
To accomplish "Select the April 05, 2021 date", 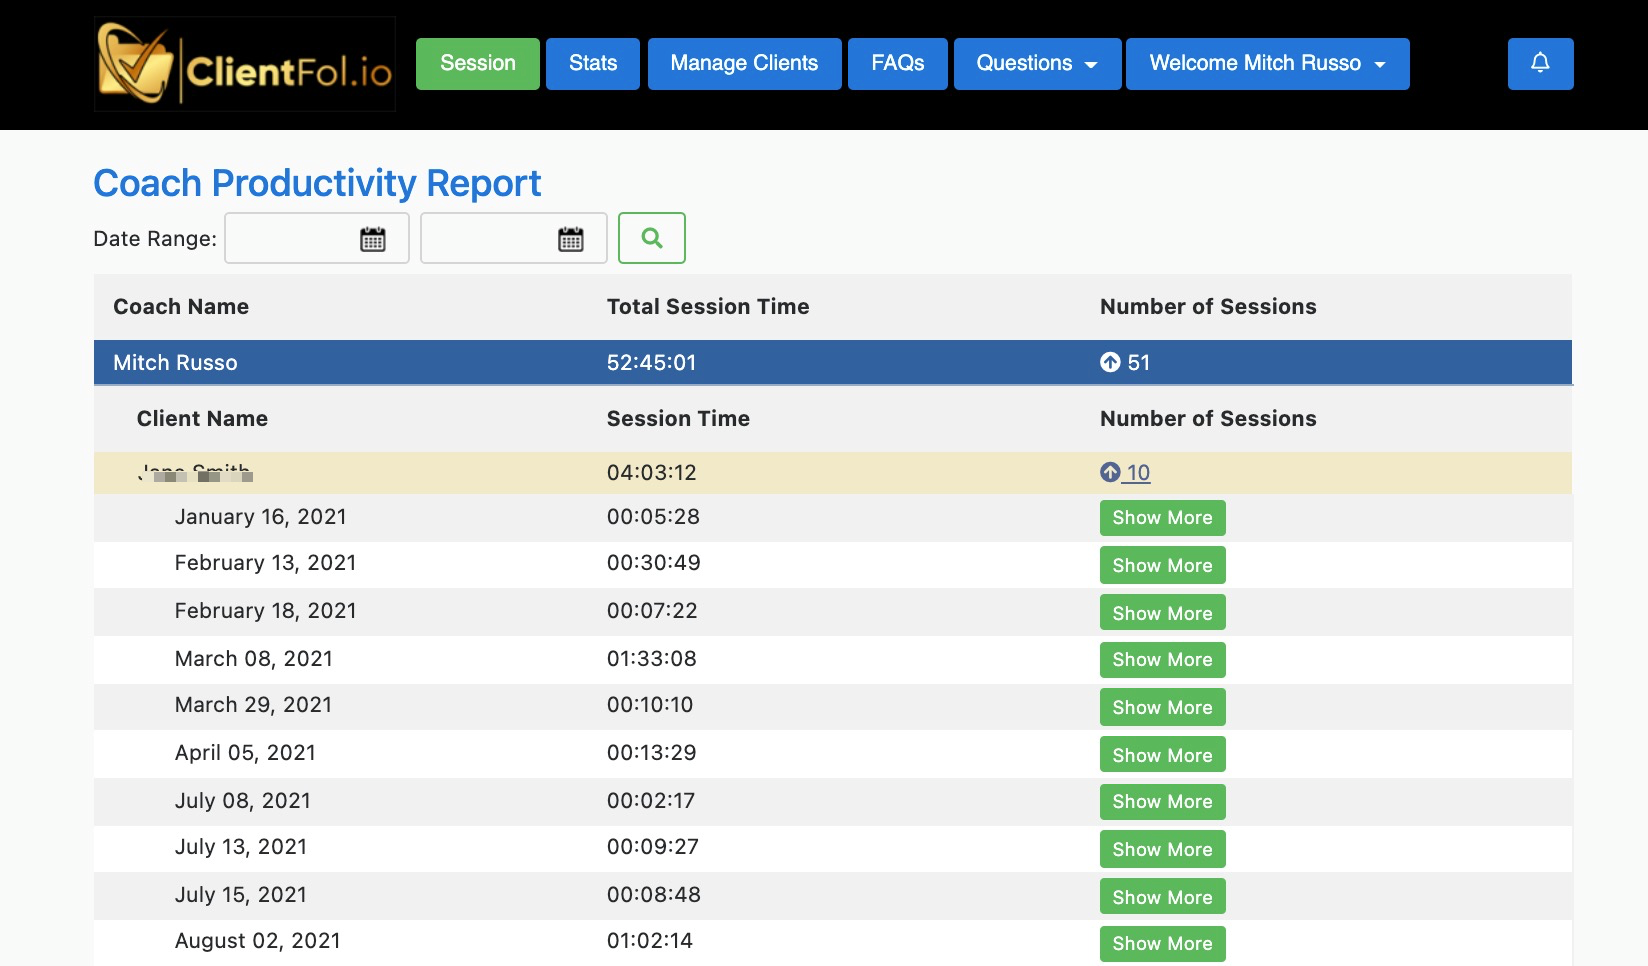I will tap(245, 753).
